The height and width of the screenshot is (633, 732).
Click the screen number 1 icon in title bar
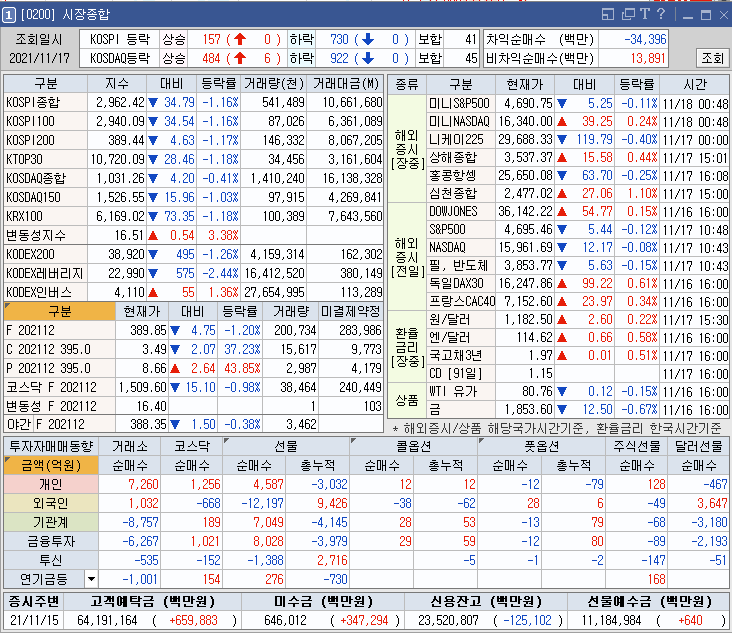(8, 15)
